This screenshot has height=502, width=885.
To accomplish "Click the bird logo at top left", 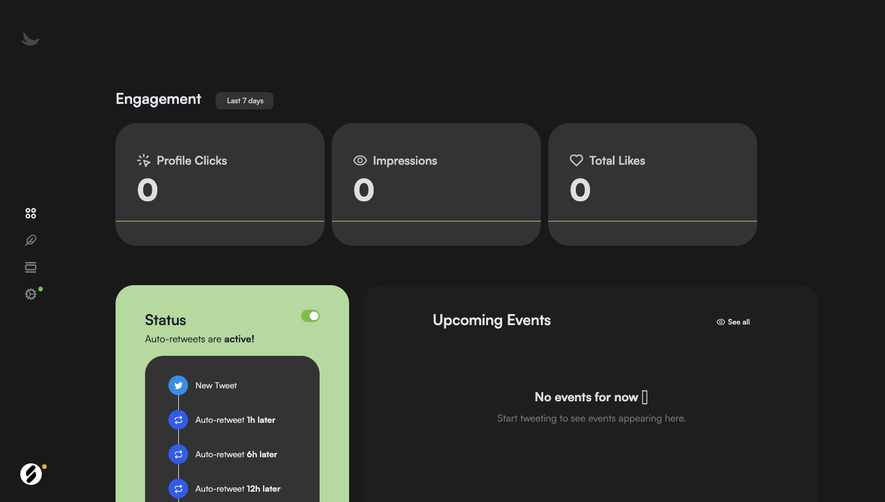I will pyautogui.click(x=30, y=39).
